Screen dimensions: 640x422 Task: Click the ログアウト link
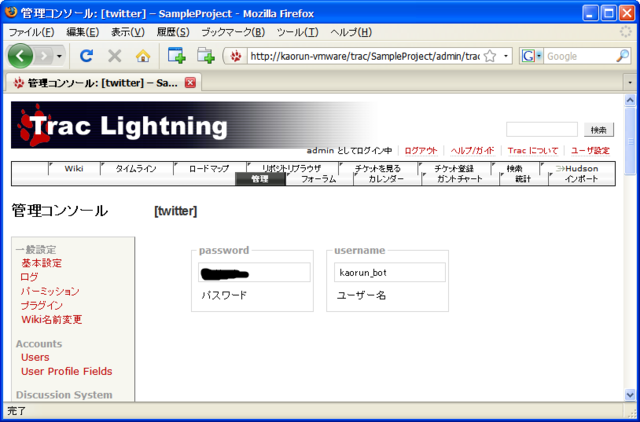(421, 151)
